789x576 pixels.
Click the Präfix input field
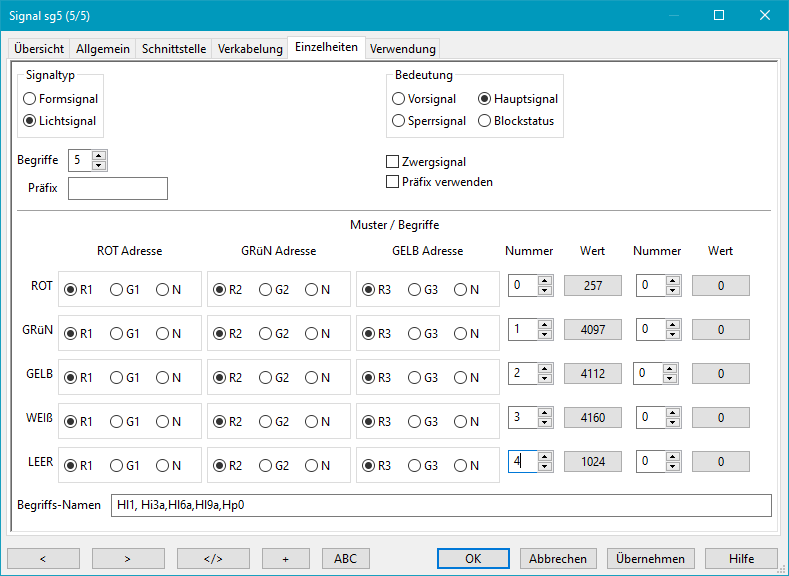pyautogui.click(x=117, y=189)
